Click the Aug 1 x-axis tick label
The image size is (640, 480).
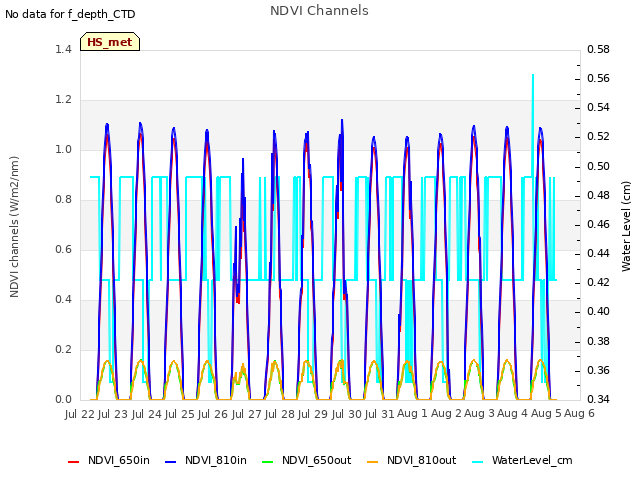[412, 413]
